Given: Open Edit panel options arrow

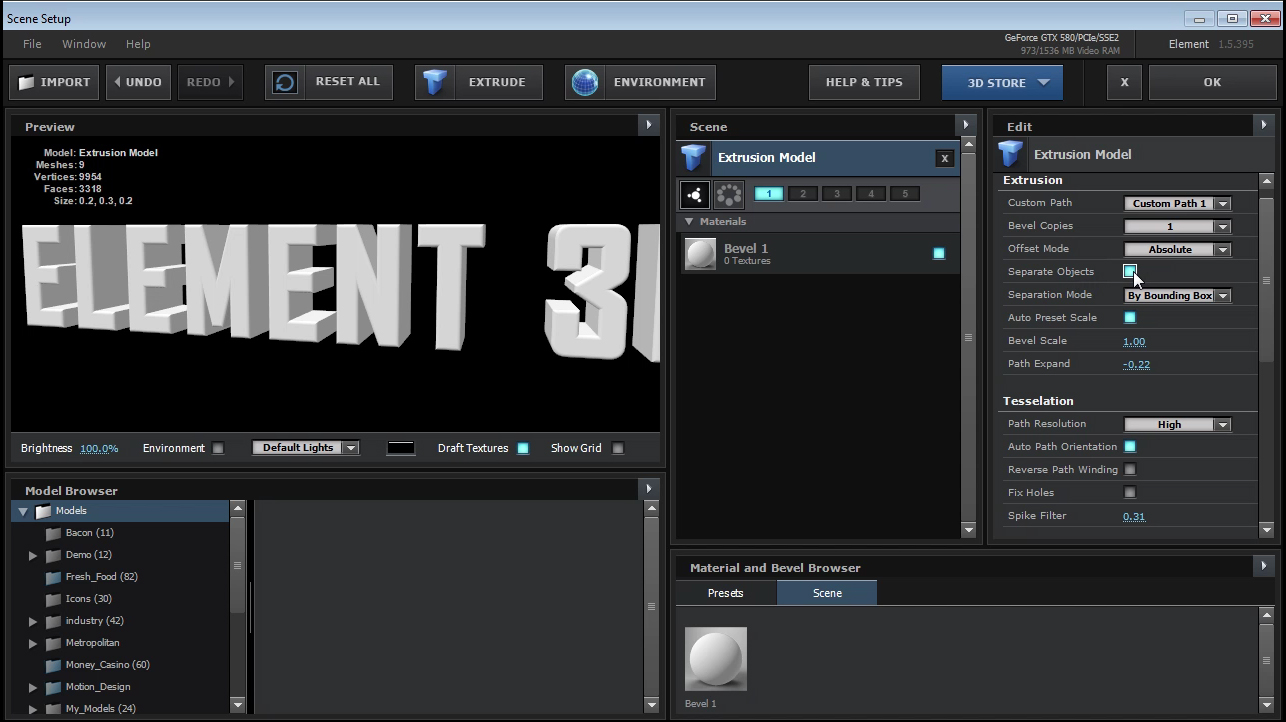Looking at the screenshot, I should pos(1265,125).
